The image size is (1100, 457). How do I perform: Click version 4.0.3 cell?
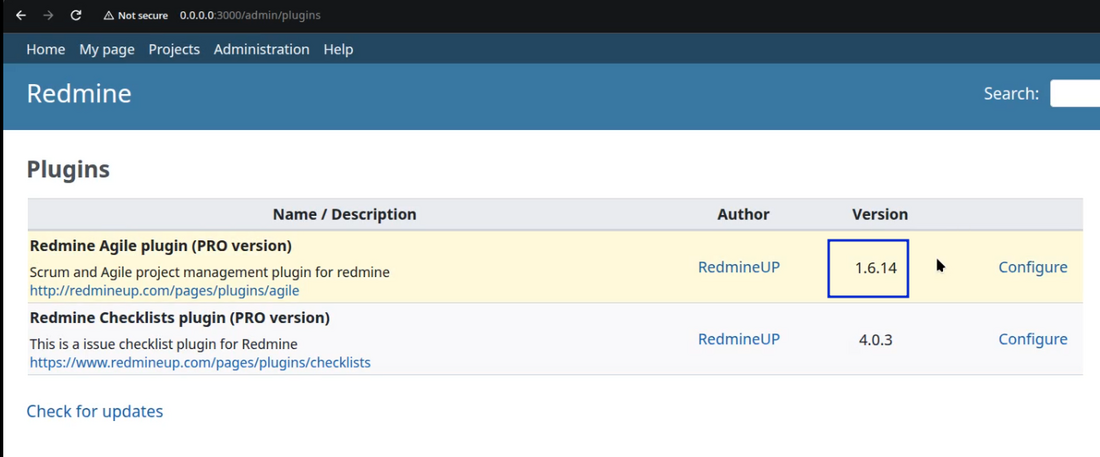pyautogui.click(x=876, y=340)
